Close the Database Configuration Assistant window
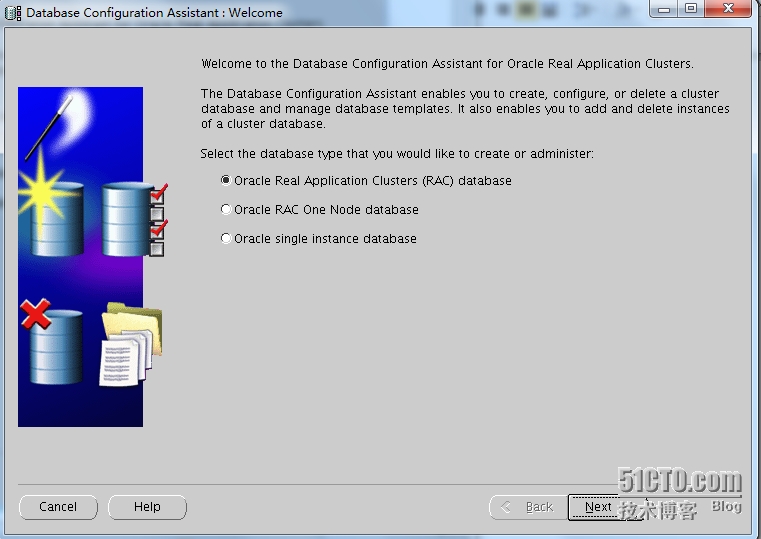 click(728, 9)
